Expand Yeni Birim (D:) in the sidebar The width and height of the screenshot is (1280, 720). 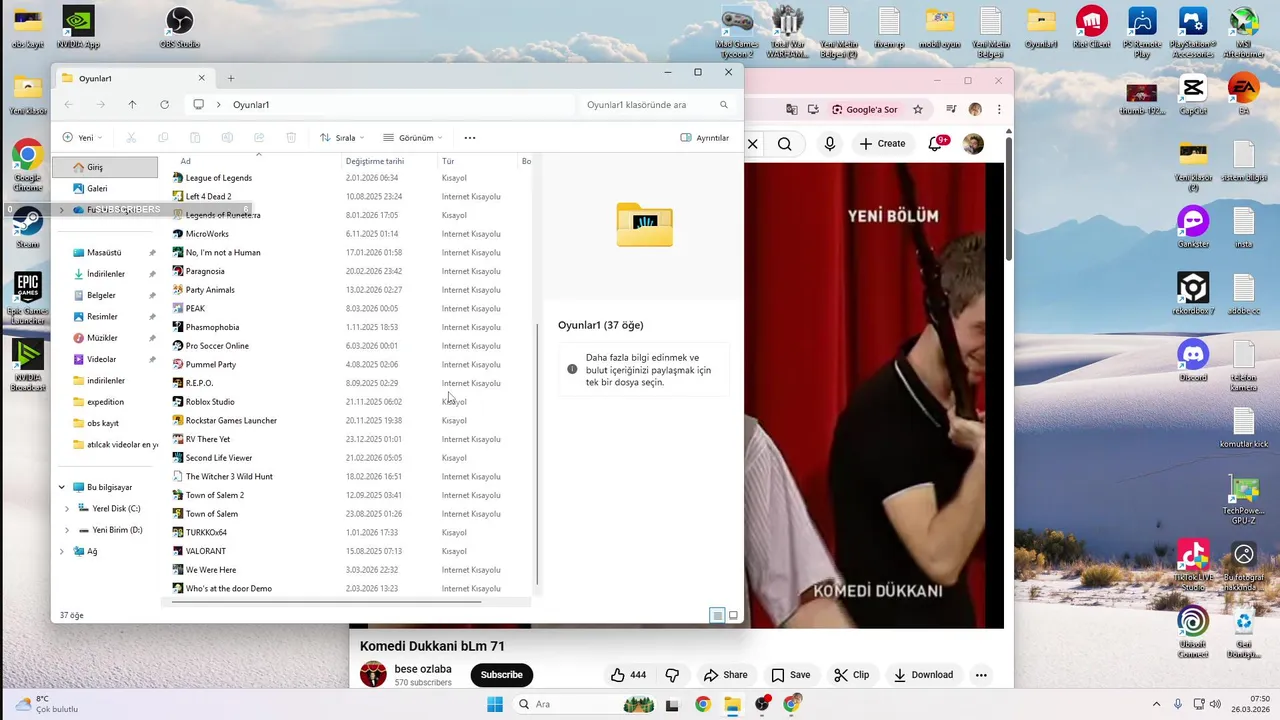(67, 530)
